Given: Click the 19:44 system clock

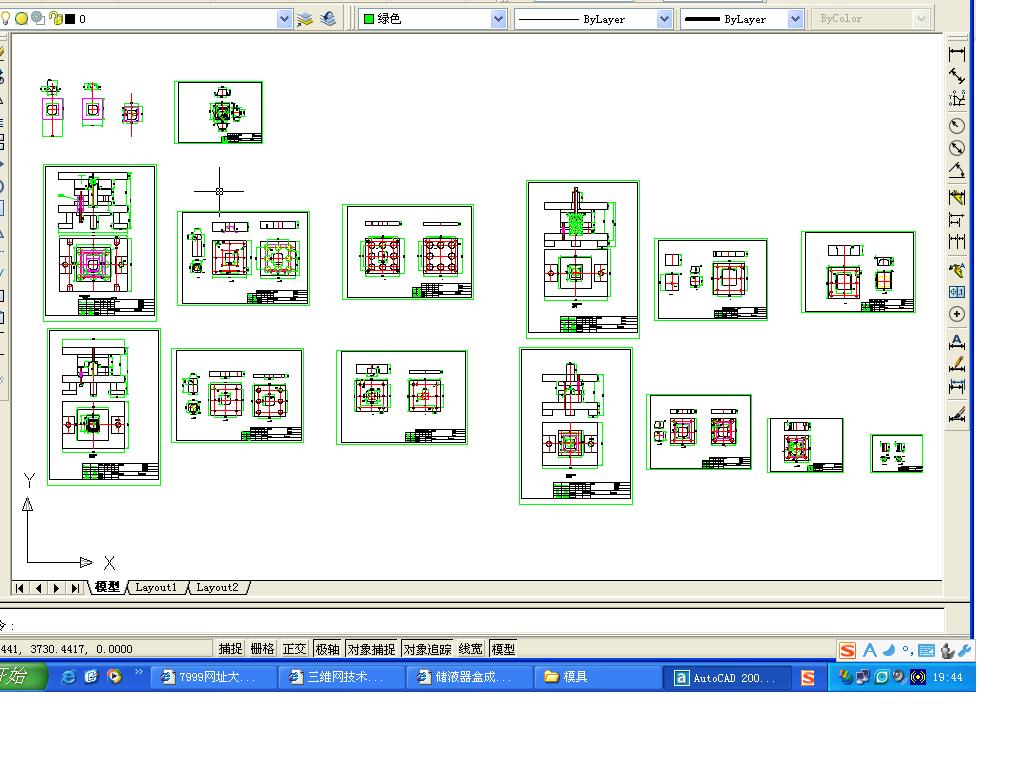Looking at the screenshot, I should [x=947, y=677].
